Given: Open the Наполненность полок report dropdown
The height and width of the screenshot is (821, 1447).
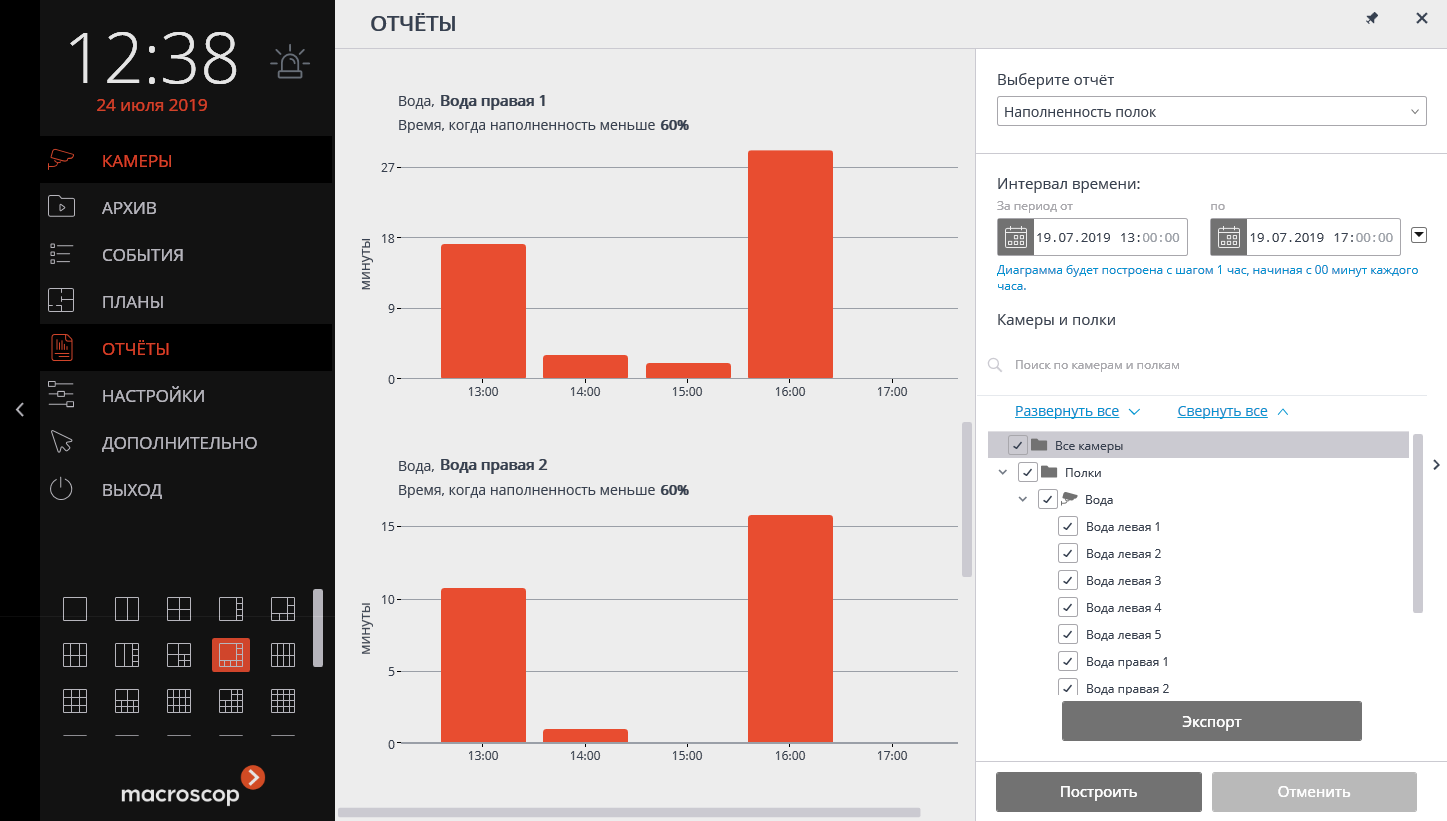Looking at the screenshot, I should click(x=1211, y=112).
